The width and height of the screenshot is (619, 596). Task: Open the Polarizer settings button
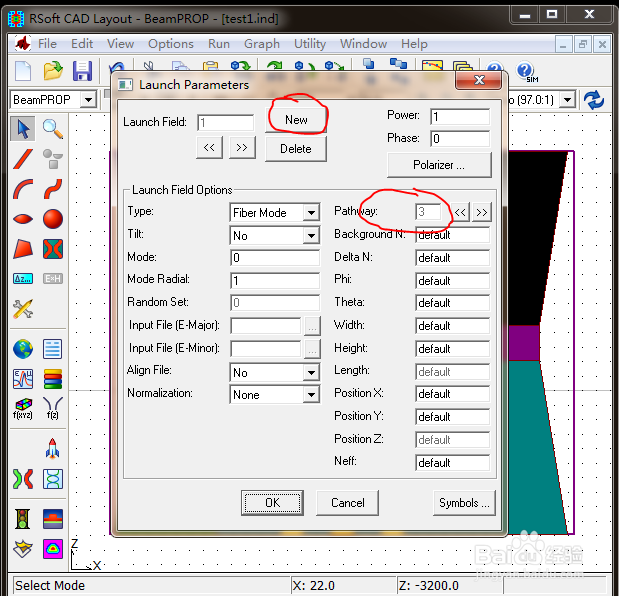tap(439, 165)
